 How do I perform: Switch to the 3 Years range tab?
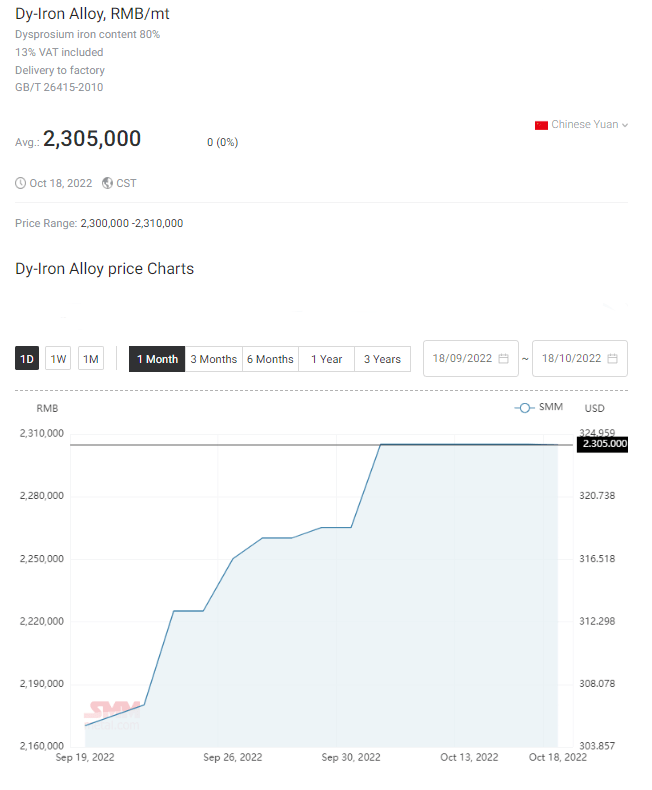[382, 359]
